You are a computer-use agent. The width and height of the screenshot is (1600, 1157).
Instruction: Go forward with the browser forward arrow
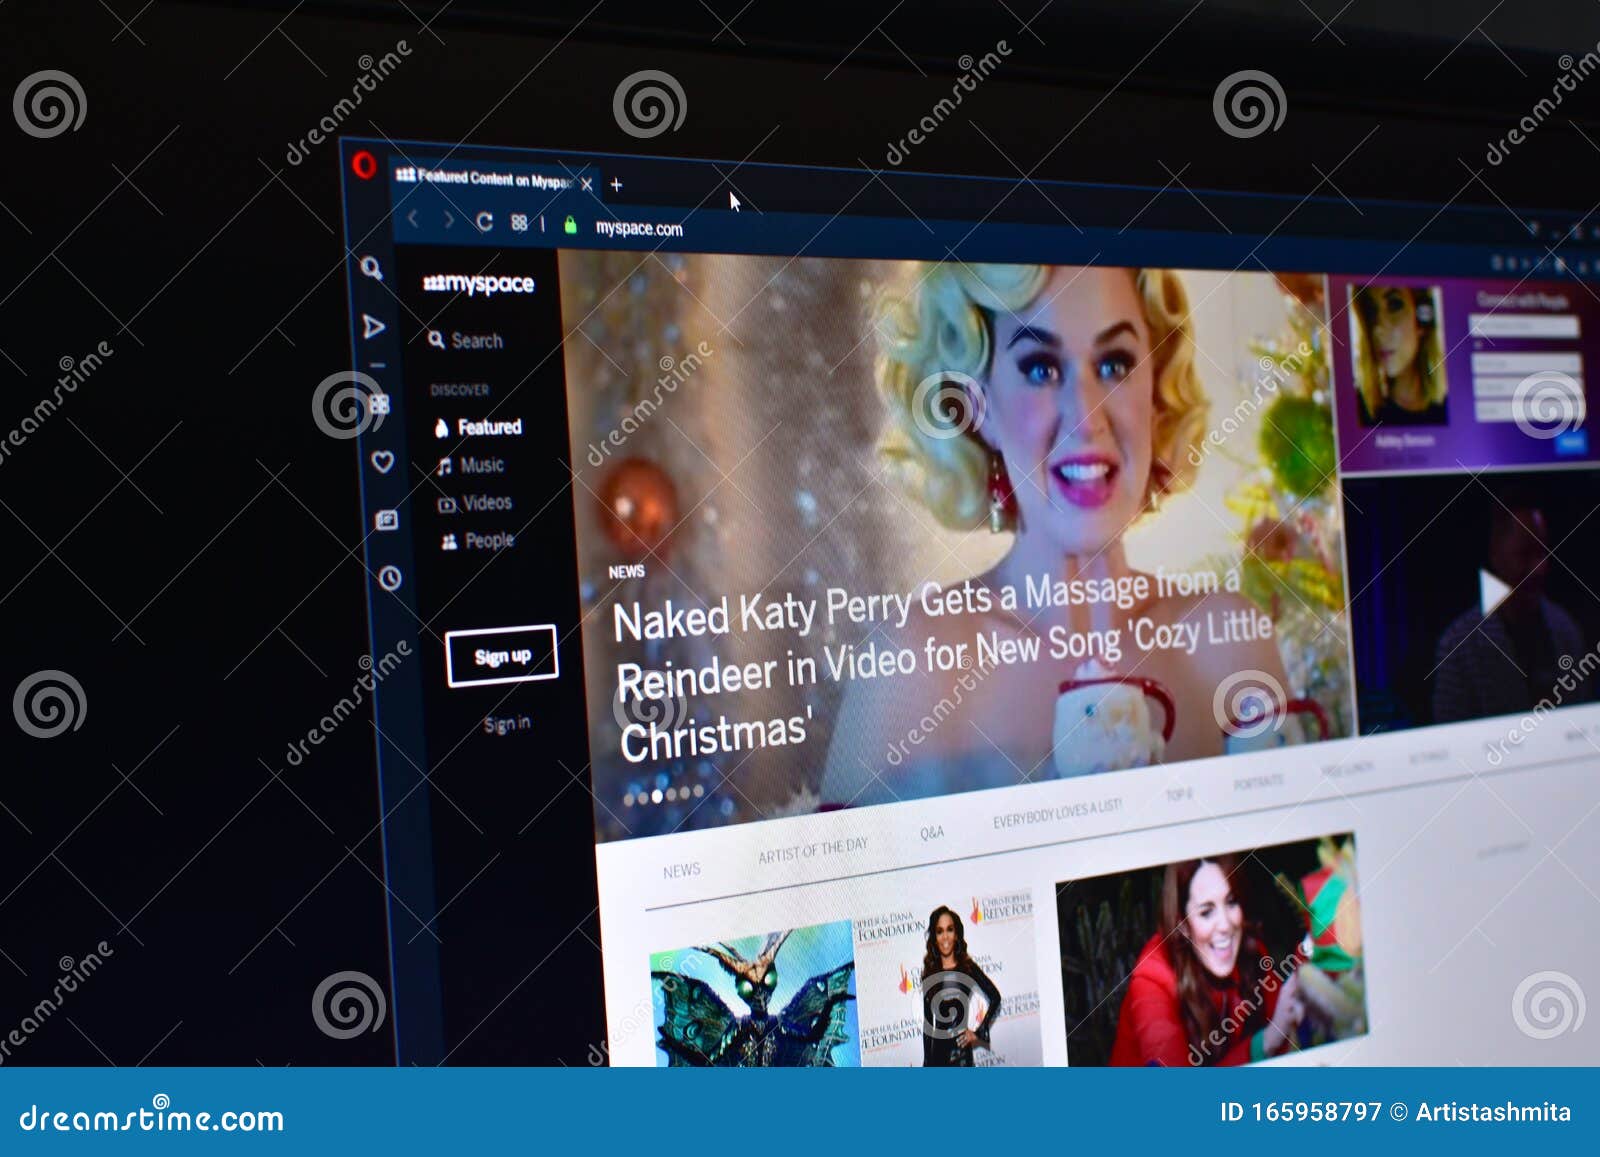448,221
